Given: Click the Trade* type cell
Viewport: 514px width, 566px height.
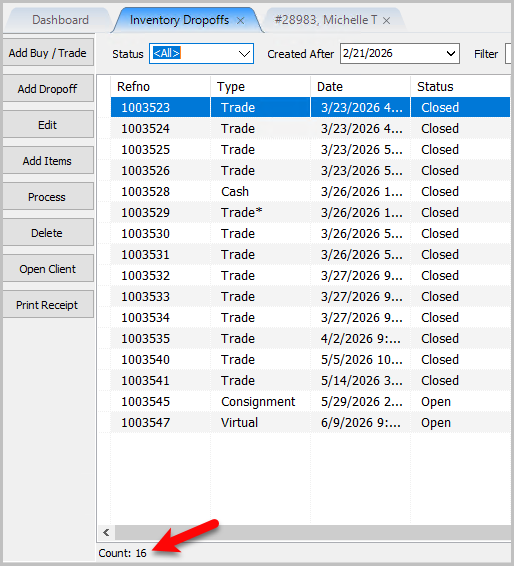Looking at the screenshot, I should click(260, 213).
